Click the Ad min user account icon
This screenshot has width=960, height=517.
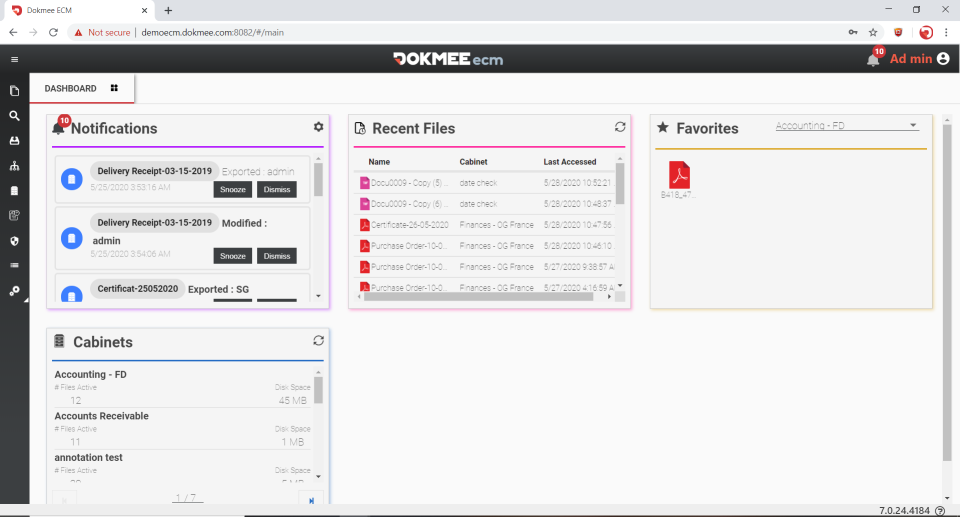tap(943, 59)
